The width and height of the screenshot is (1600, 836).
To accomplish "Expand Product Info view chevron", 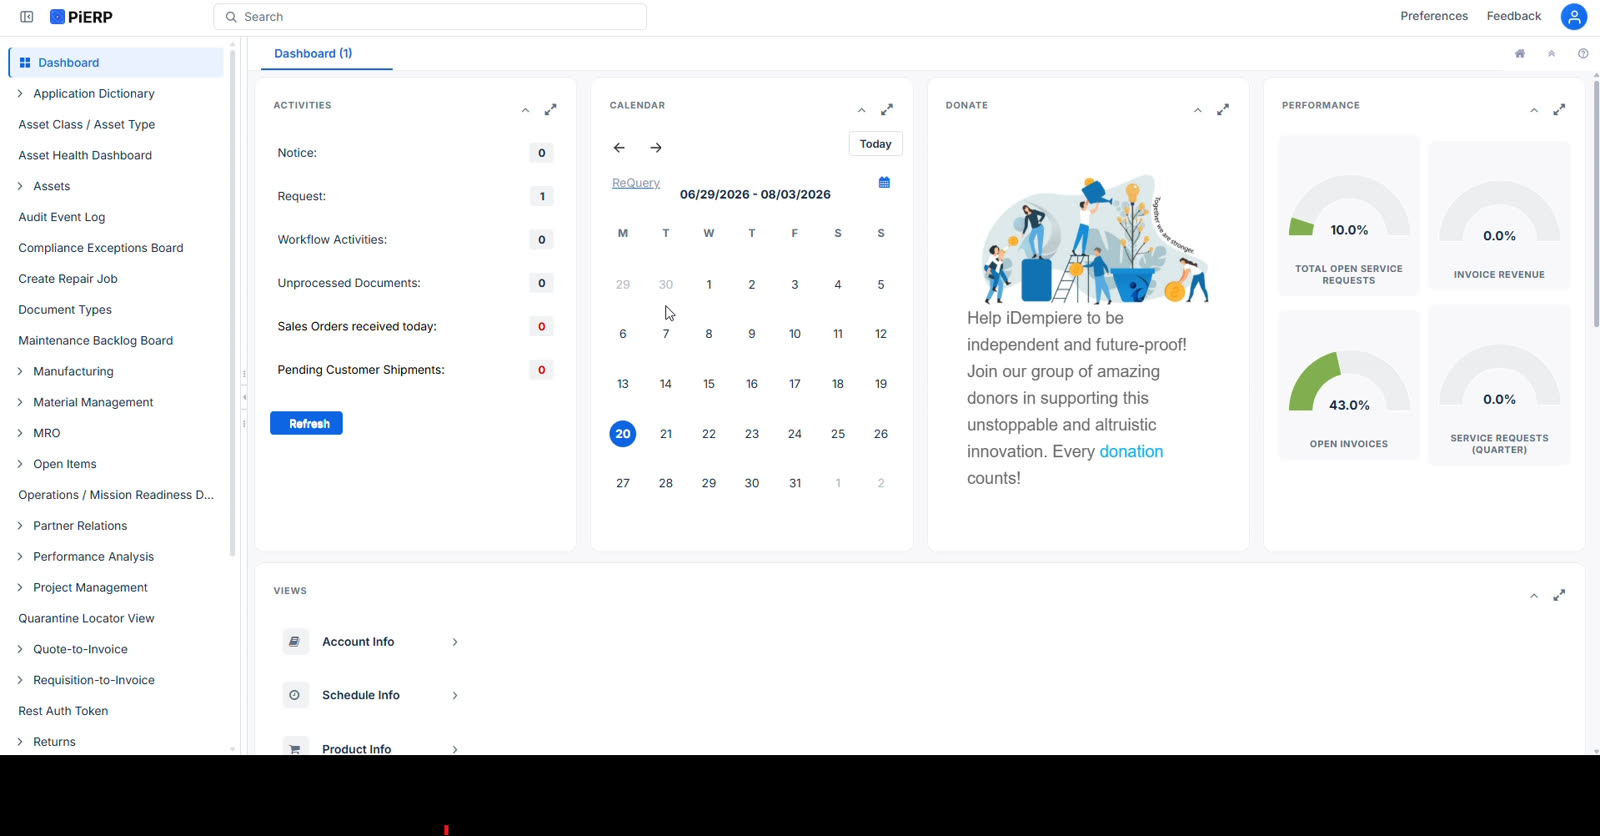I will tap(455, 748).
